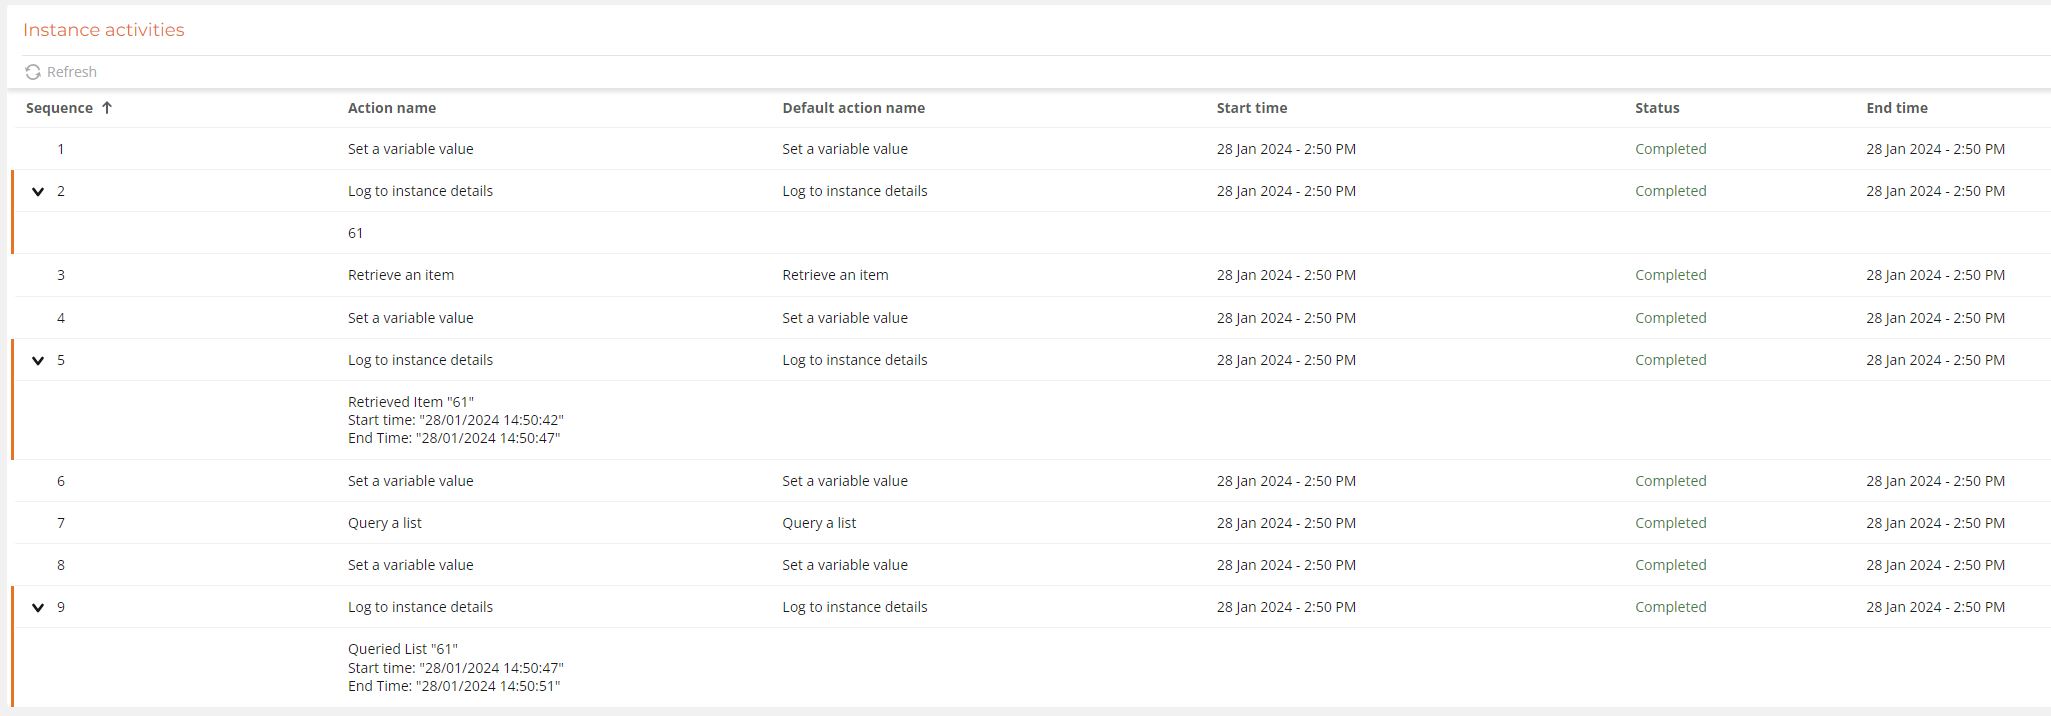Sort by the Status column header
The width and height of the screenshot is (2051, 716).
[x=1657, y=108]
